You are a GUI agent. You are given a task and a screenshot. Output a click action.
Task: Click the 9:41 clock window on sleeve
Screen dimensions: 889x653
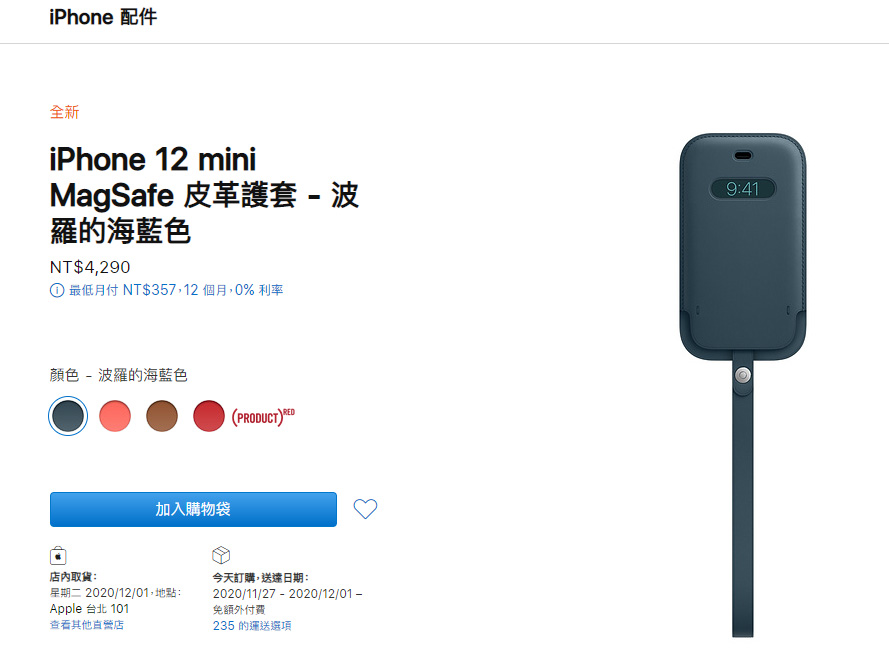[x=743, y=189]
